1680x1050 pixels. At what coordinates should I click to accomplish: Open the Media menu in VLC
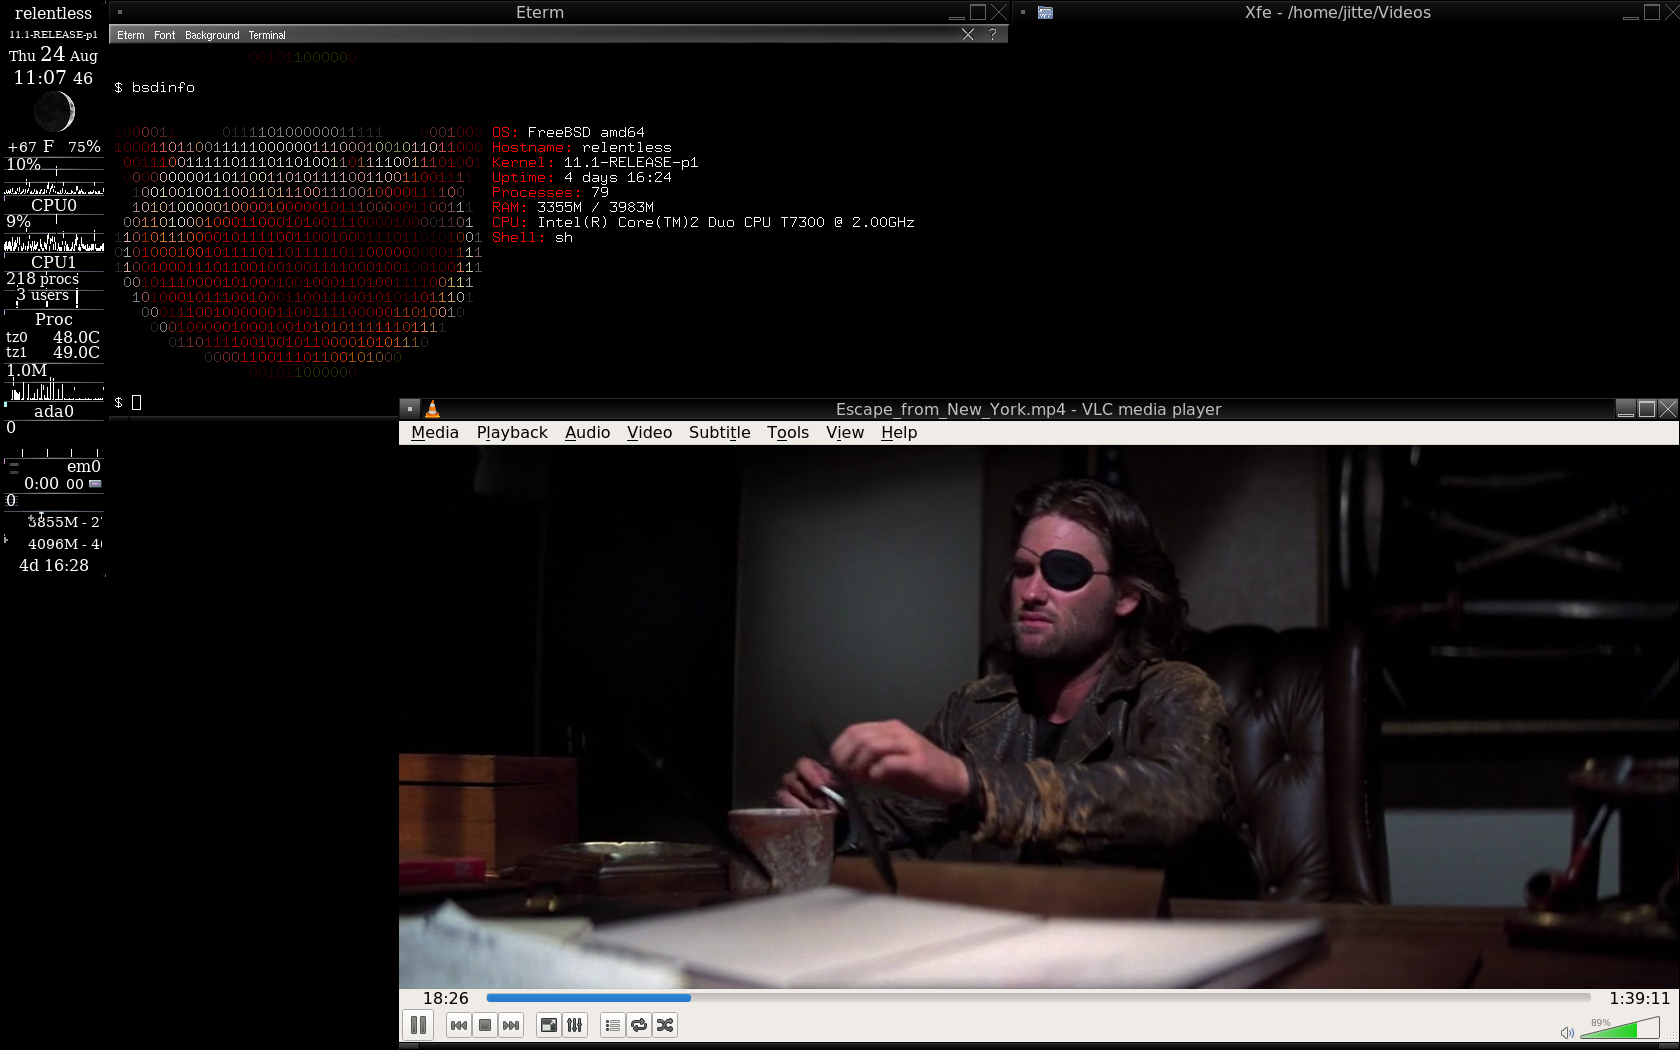(435, 432)
